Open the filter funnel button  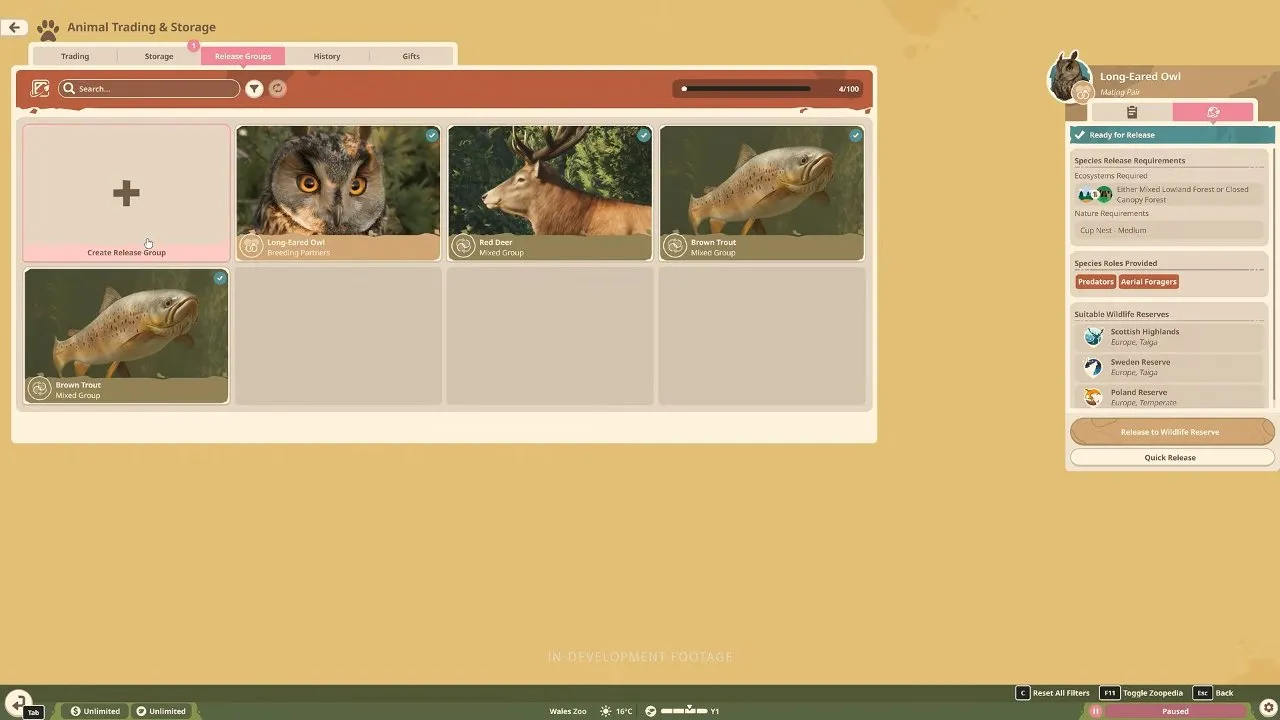255,89
